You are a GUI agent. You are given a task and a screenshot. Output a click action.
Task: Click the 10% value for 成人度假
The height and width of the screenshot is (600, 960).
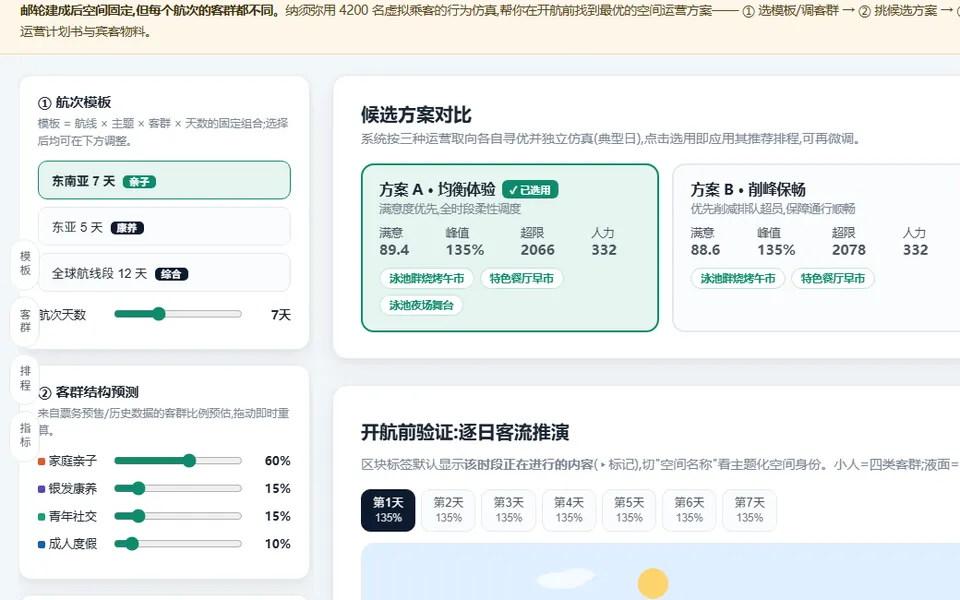(x=277, y=544)
